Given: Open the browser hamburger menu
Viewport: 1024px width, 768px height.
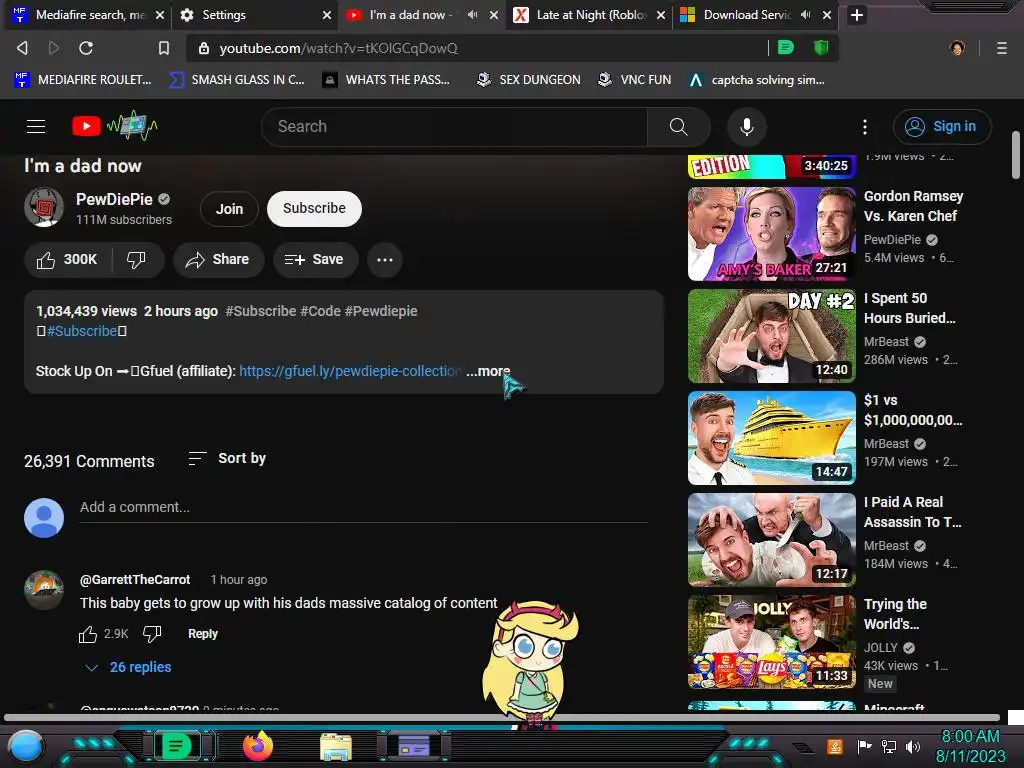Looking at the screenshot, I should (1001, 48).
